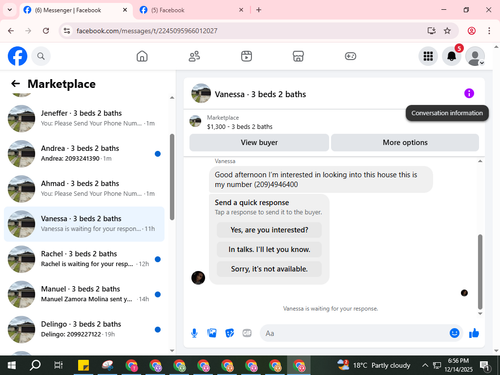Click Vanessa's message containing her phone number
The width and height of the screenshot is (500, 375).
coord(321,180)
